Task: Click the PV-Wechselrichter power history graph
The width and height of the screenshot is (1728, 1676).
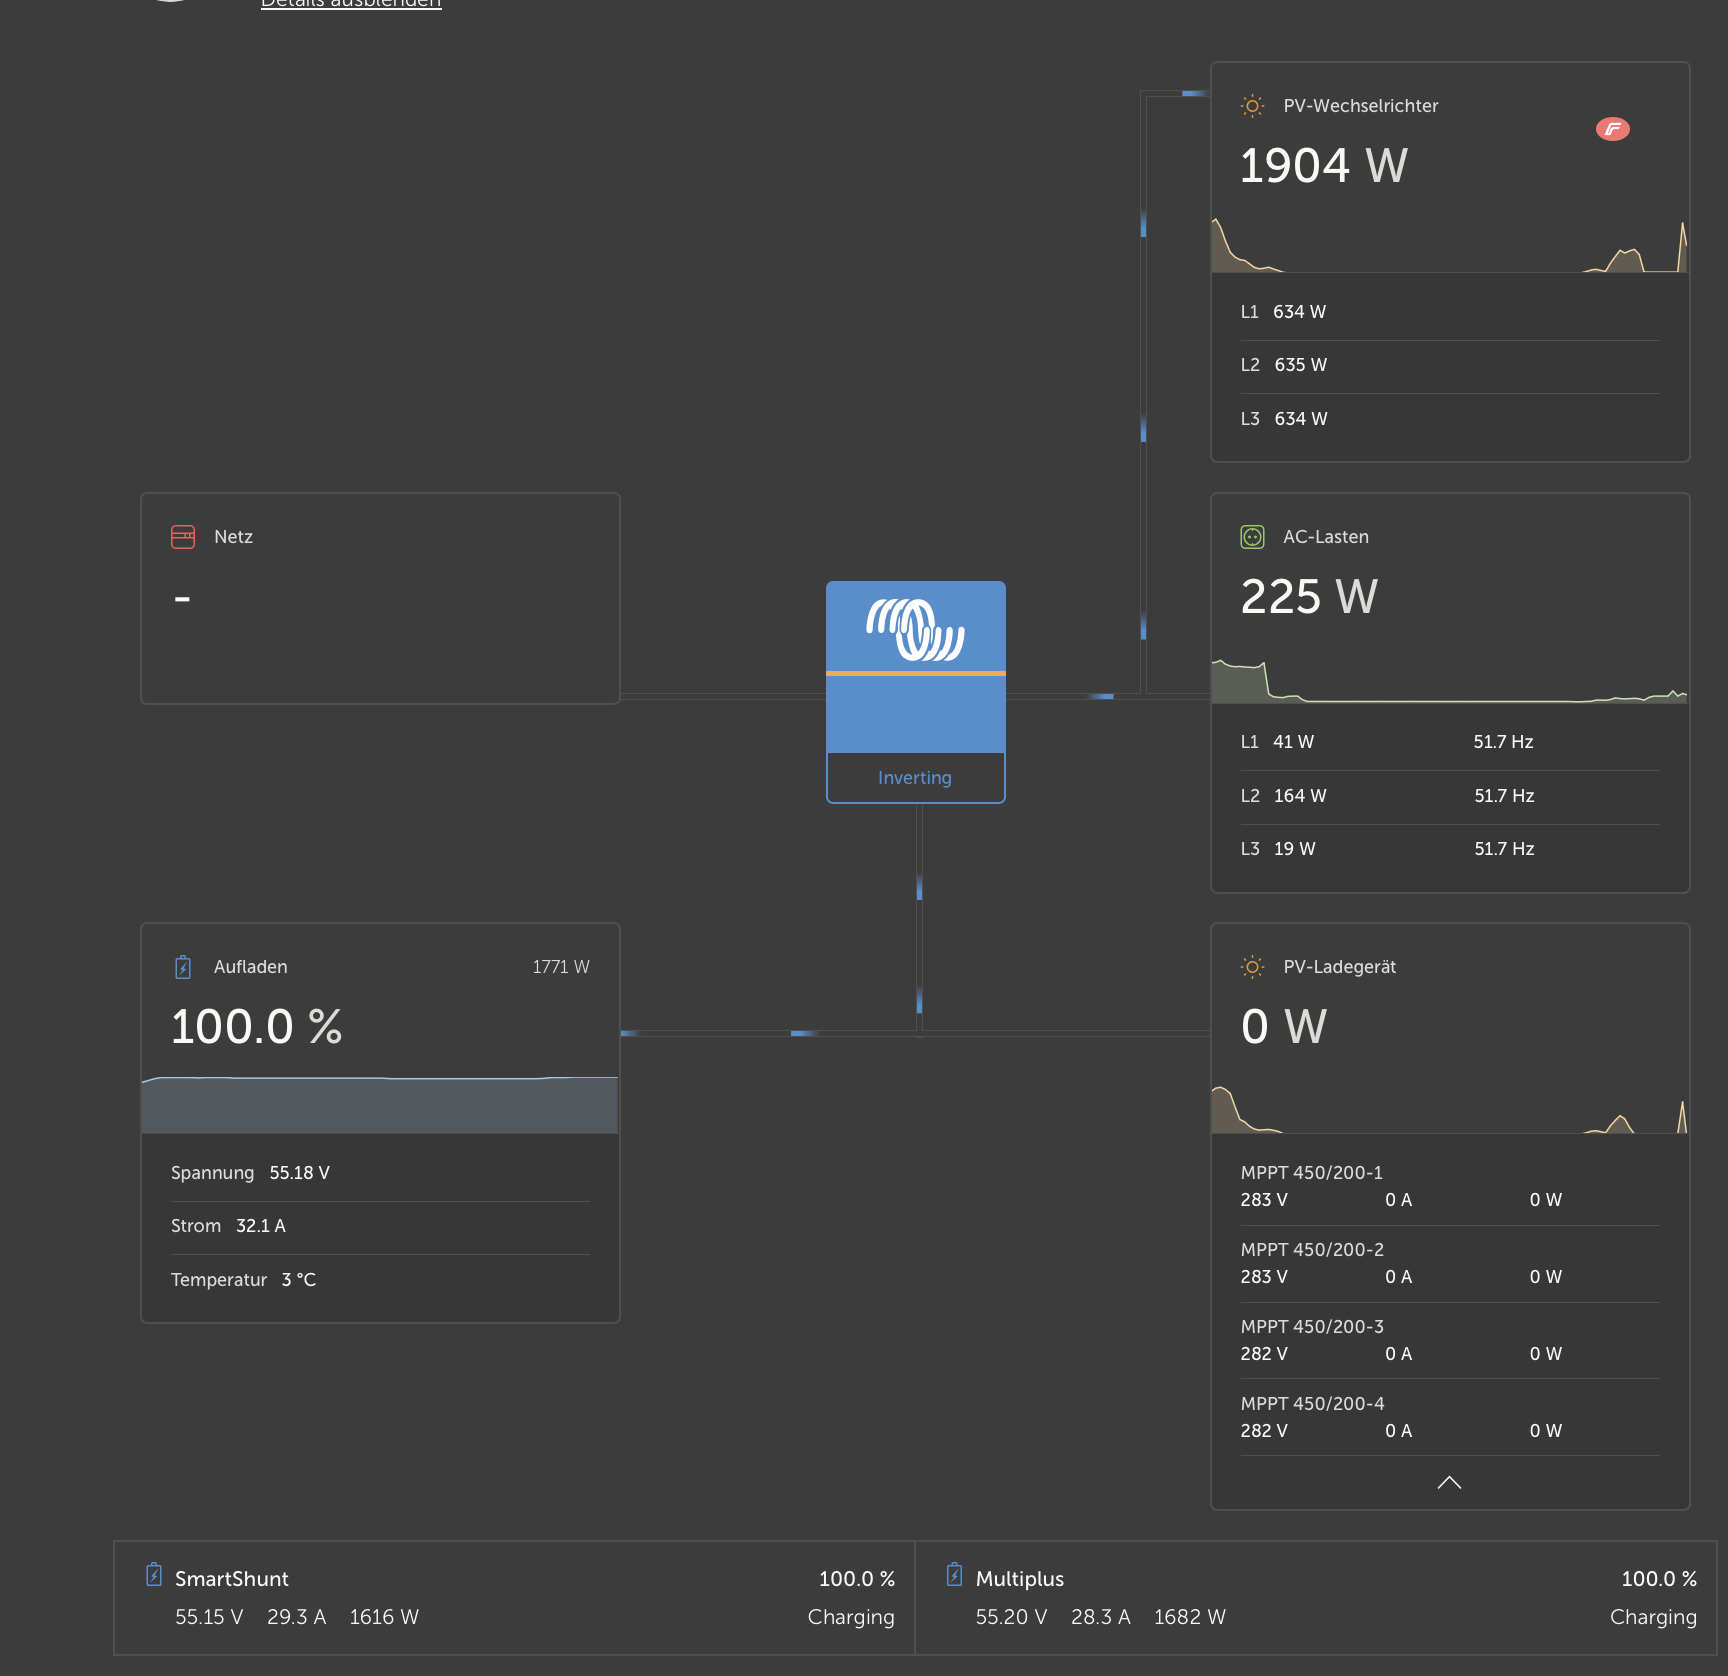Action: coord(1449,246)
